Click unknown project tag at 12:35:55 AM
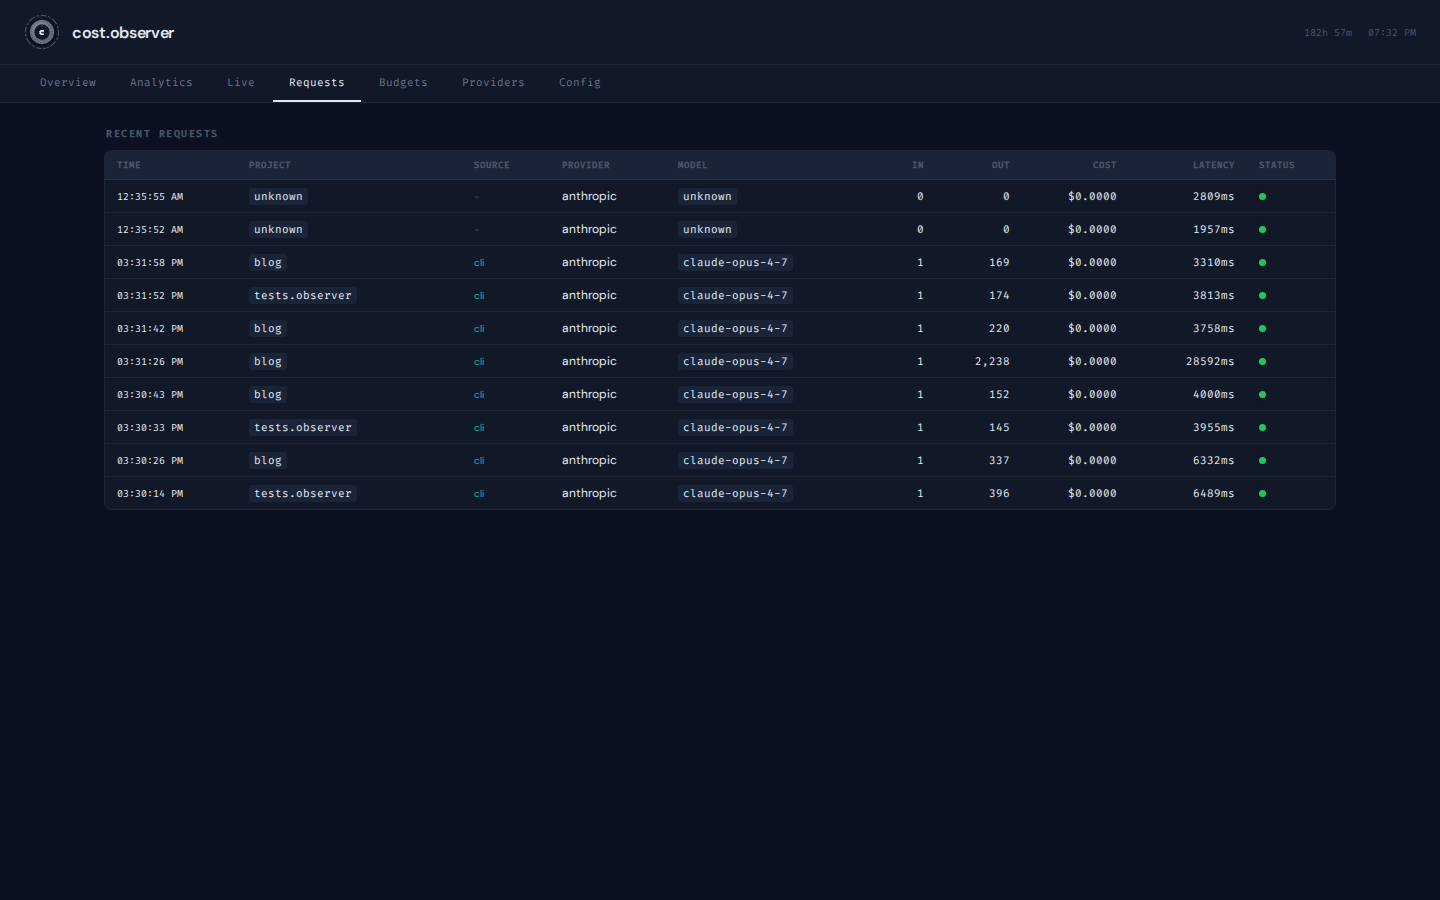 click(x=278, y=197)
